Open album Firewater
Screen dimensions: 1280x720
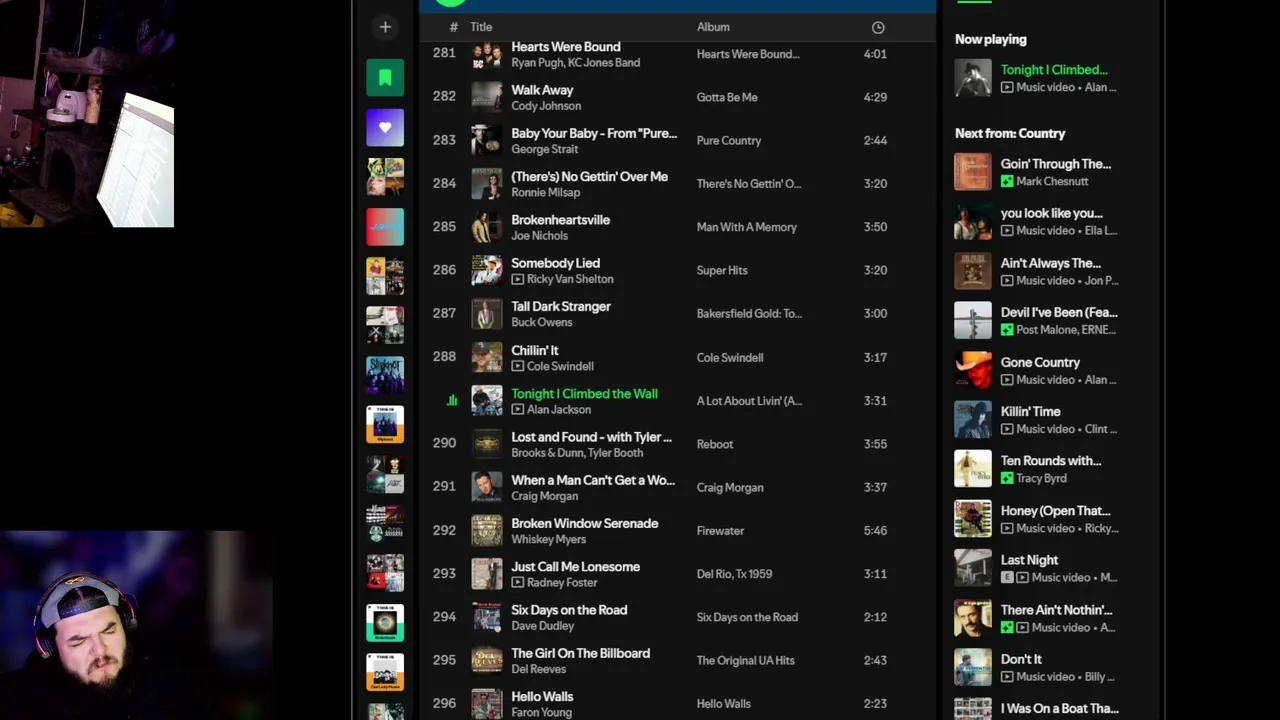click(721, 531)
